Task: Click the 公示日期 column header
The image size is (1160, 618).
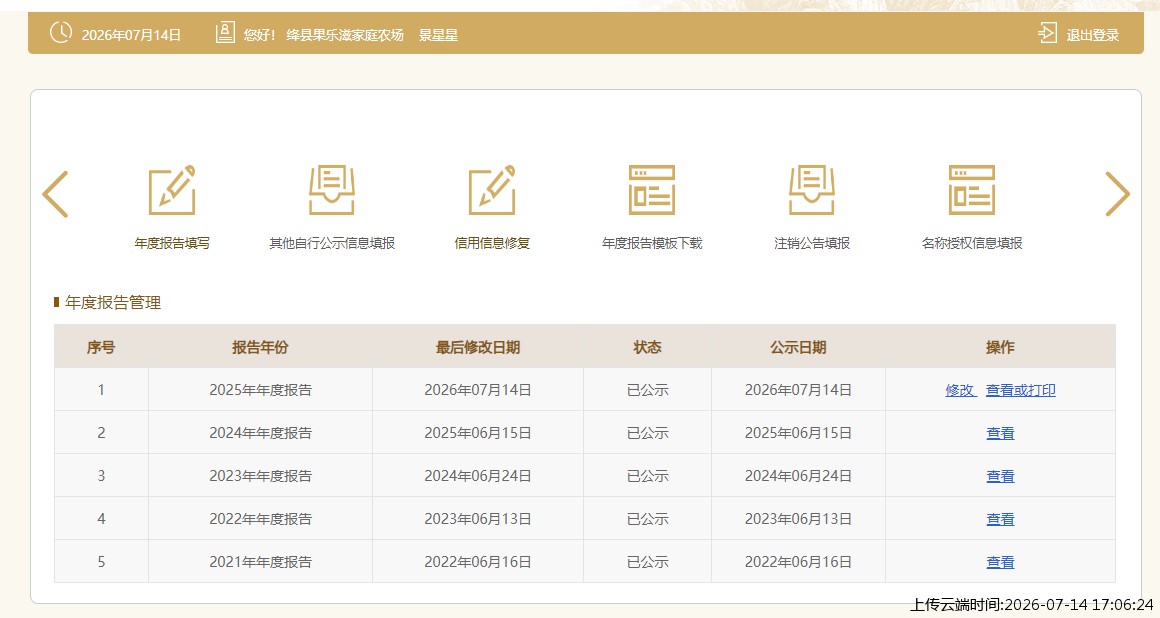Action: click(798, 347)
